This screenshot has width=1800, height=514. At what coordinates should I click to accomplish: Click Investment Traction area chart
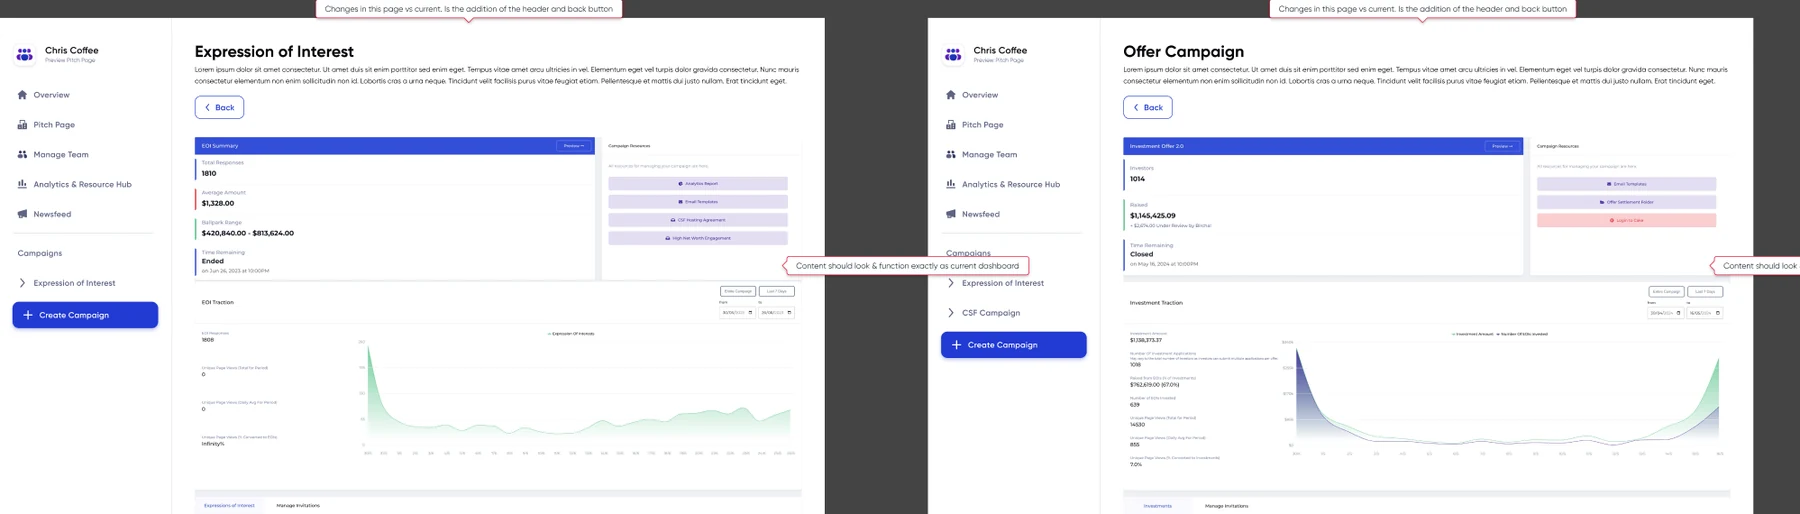[1507, 398]
